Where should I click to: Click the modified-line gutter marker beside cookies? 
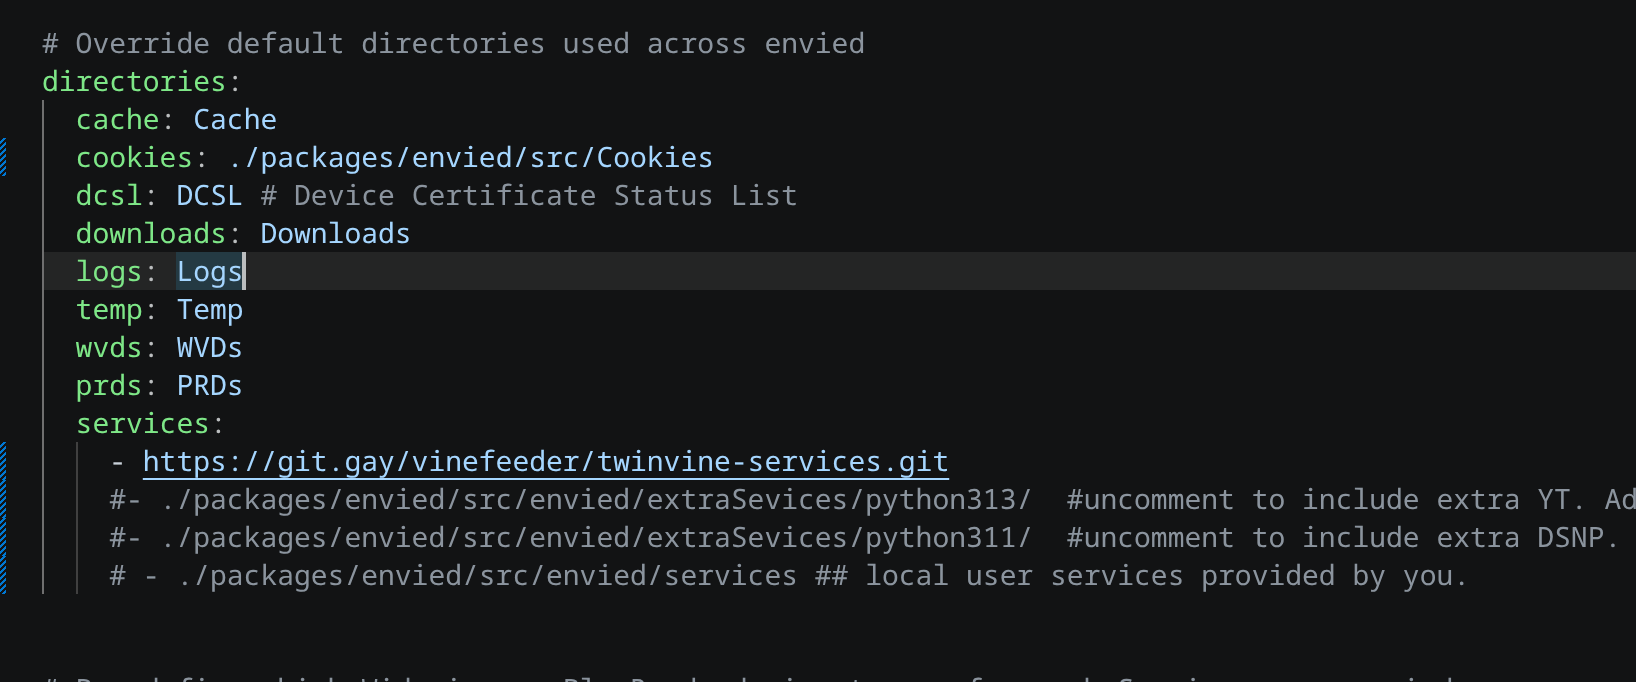pos(3,158)
